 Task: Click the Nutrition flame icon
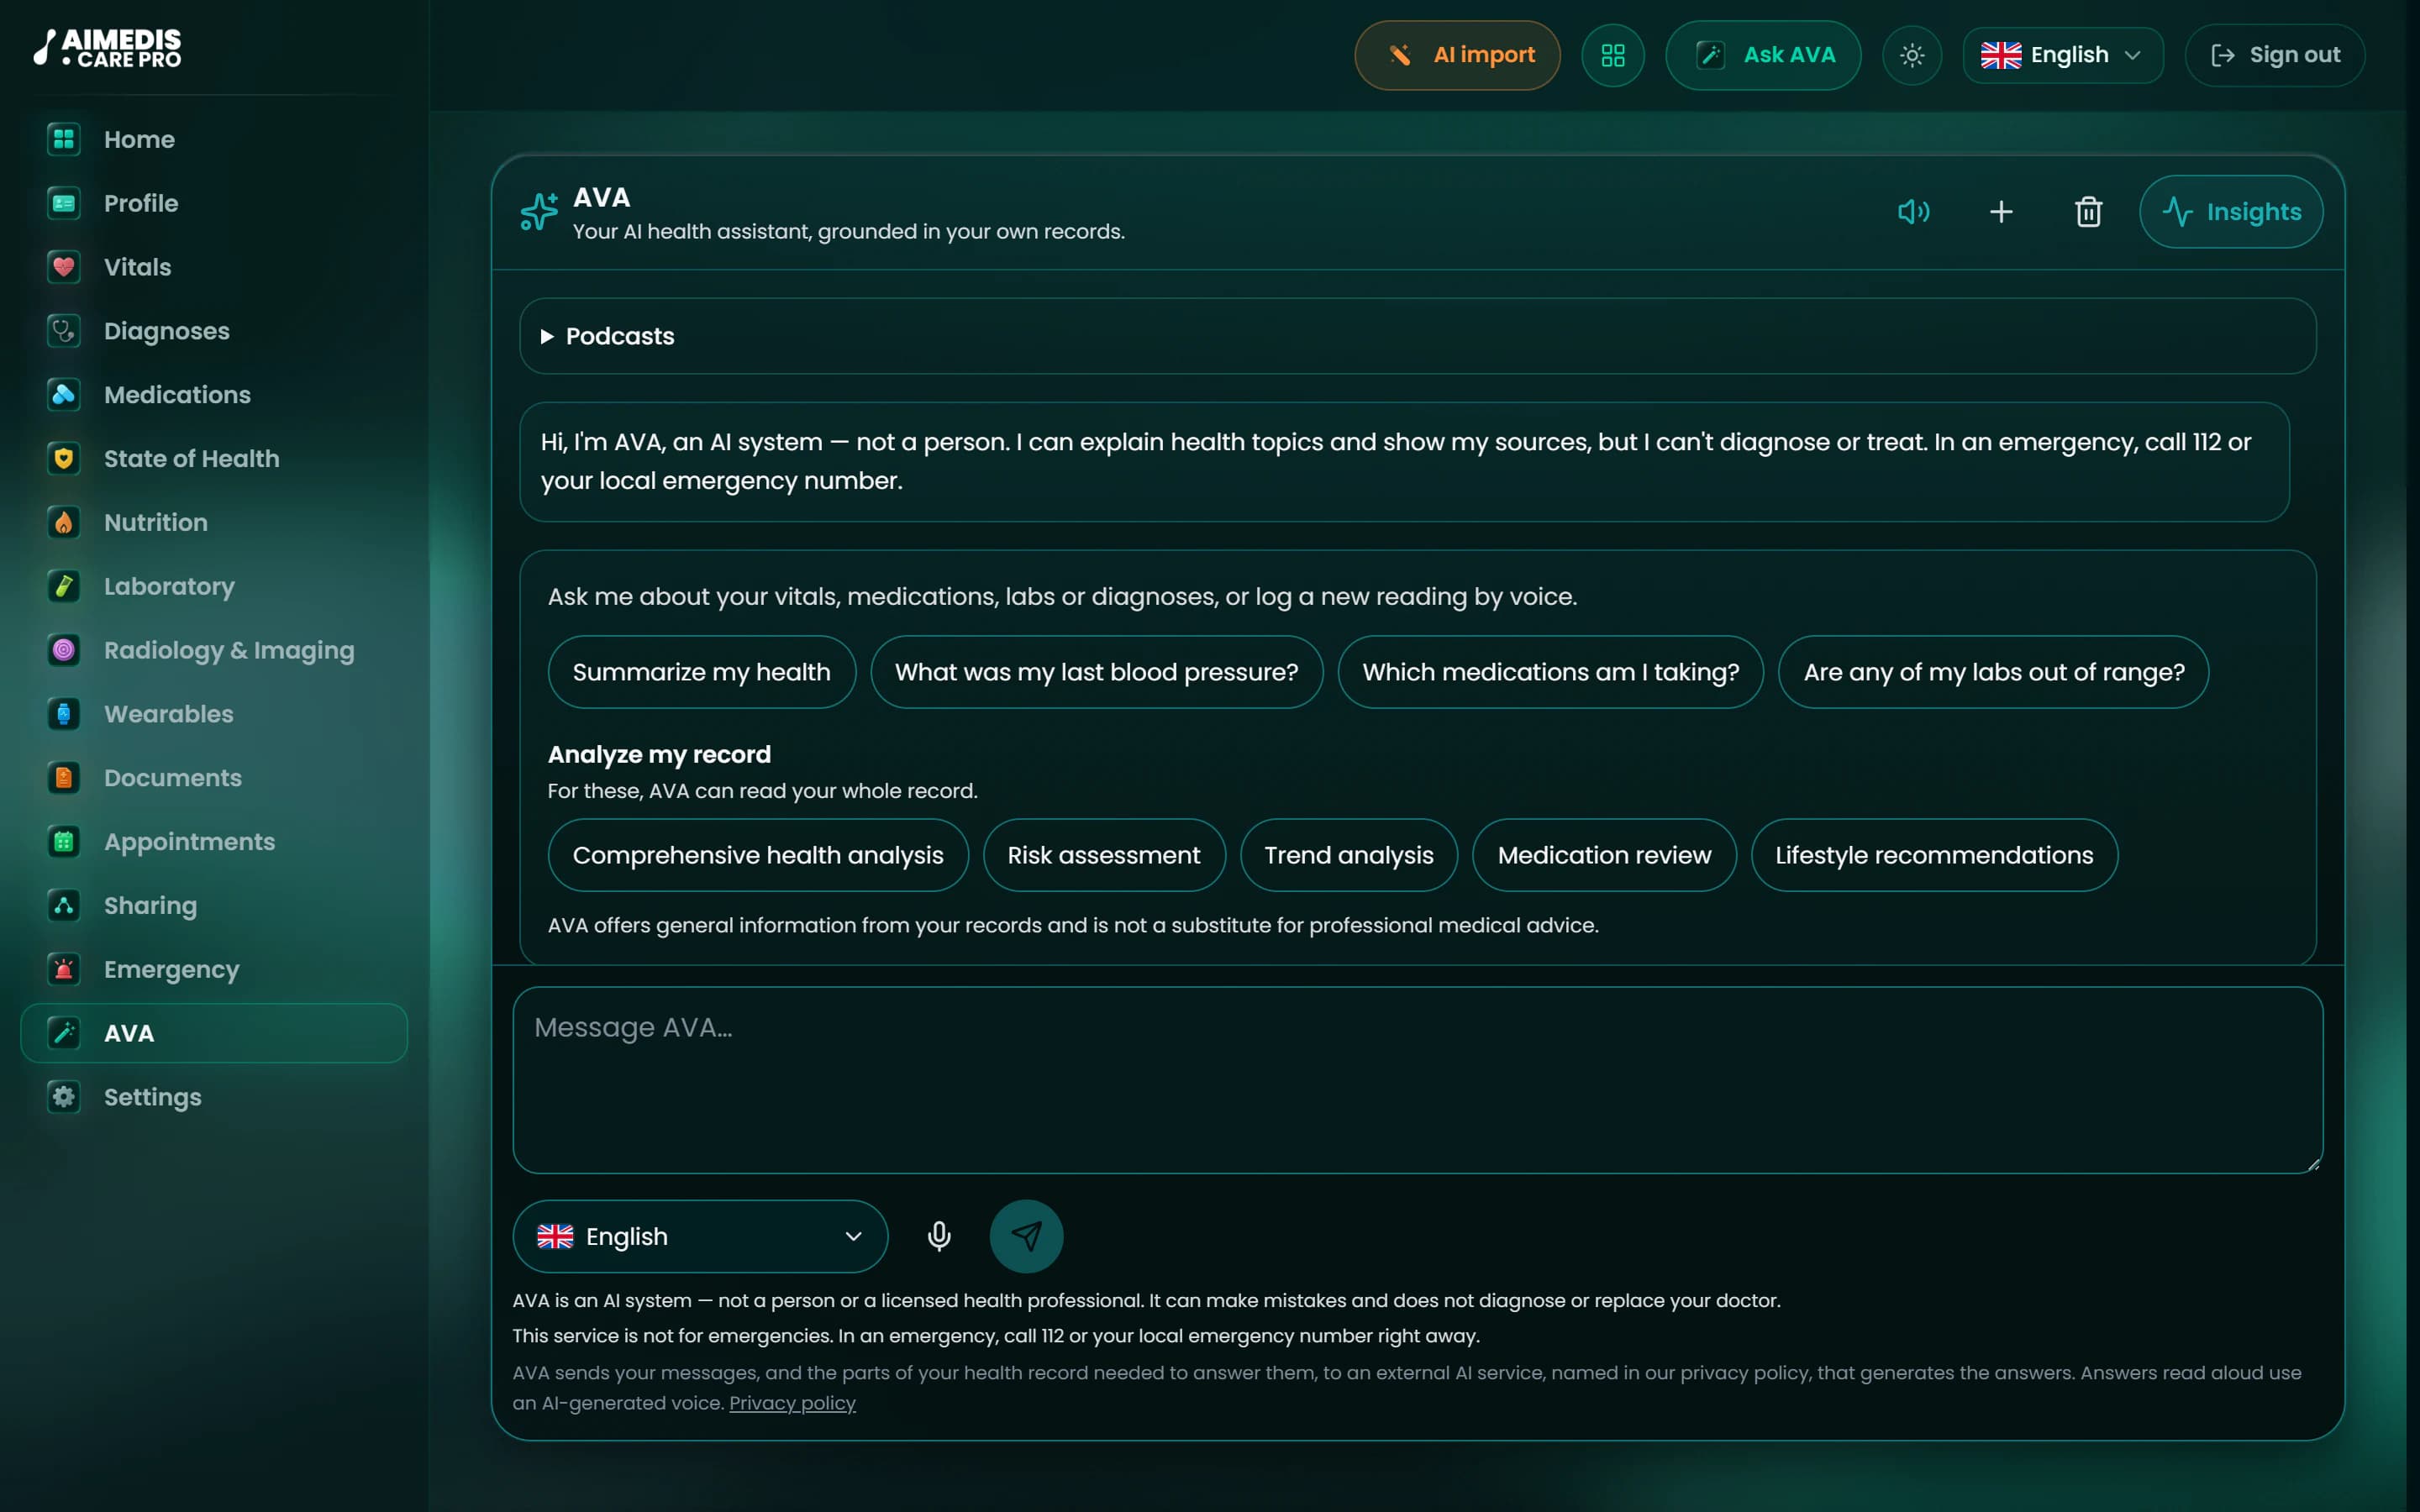tap(64, 522)
